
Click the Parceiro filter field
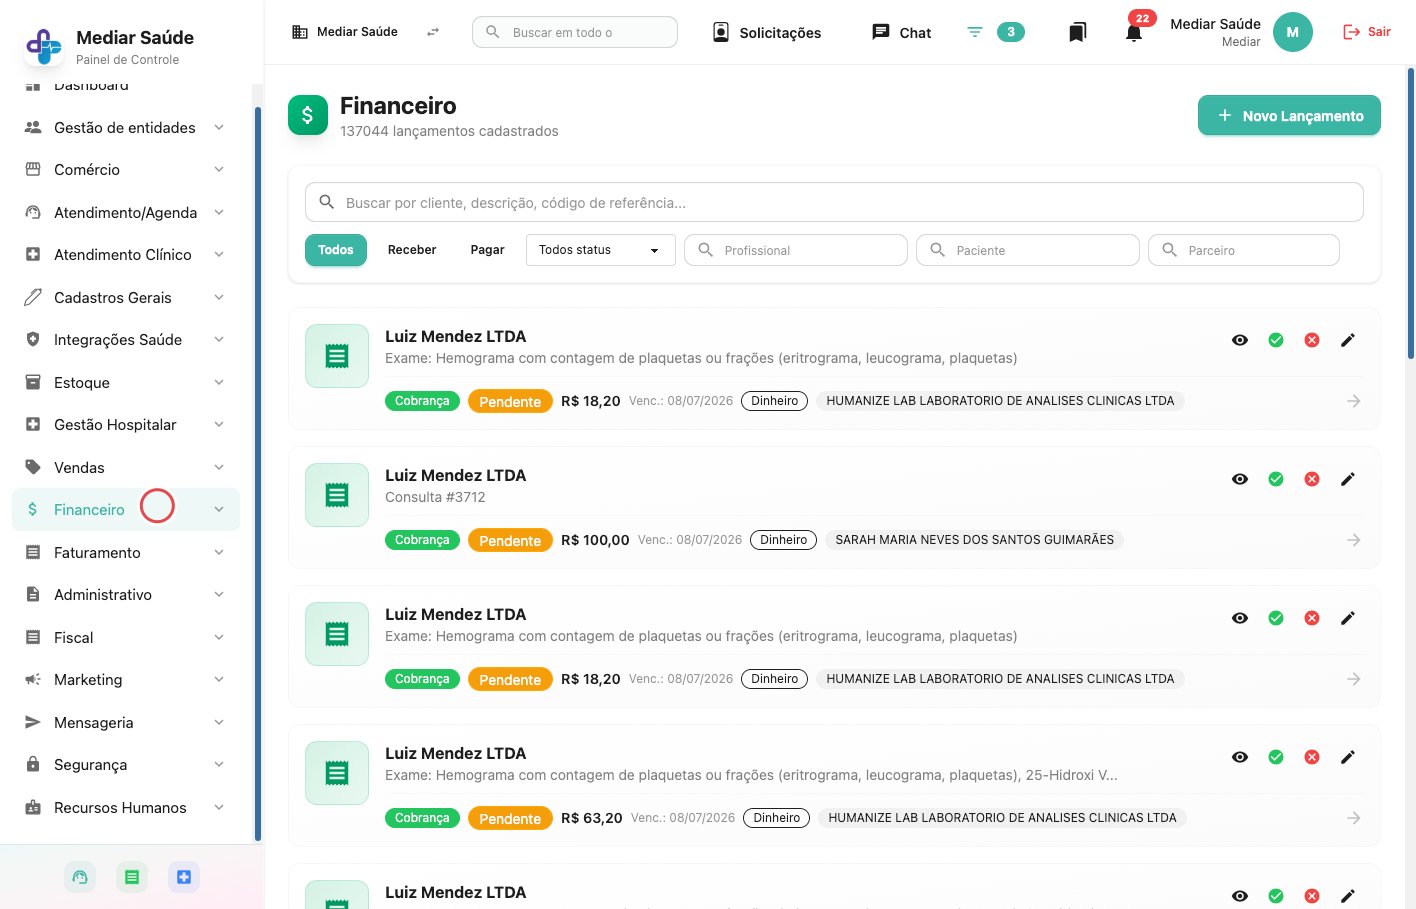point(1244,250)
